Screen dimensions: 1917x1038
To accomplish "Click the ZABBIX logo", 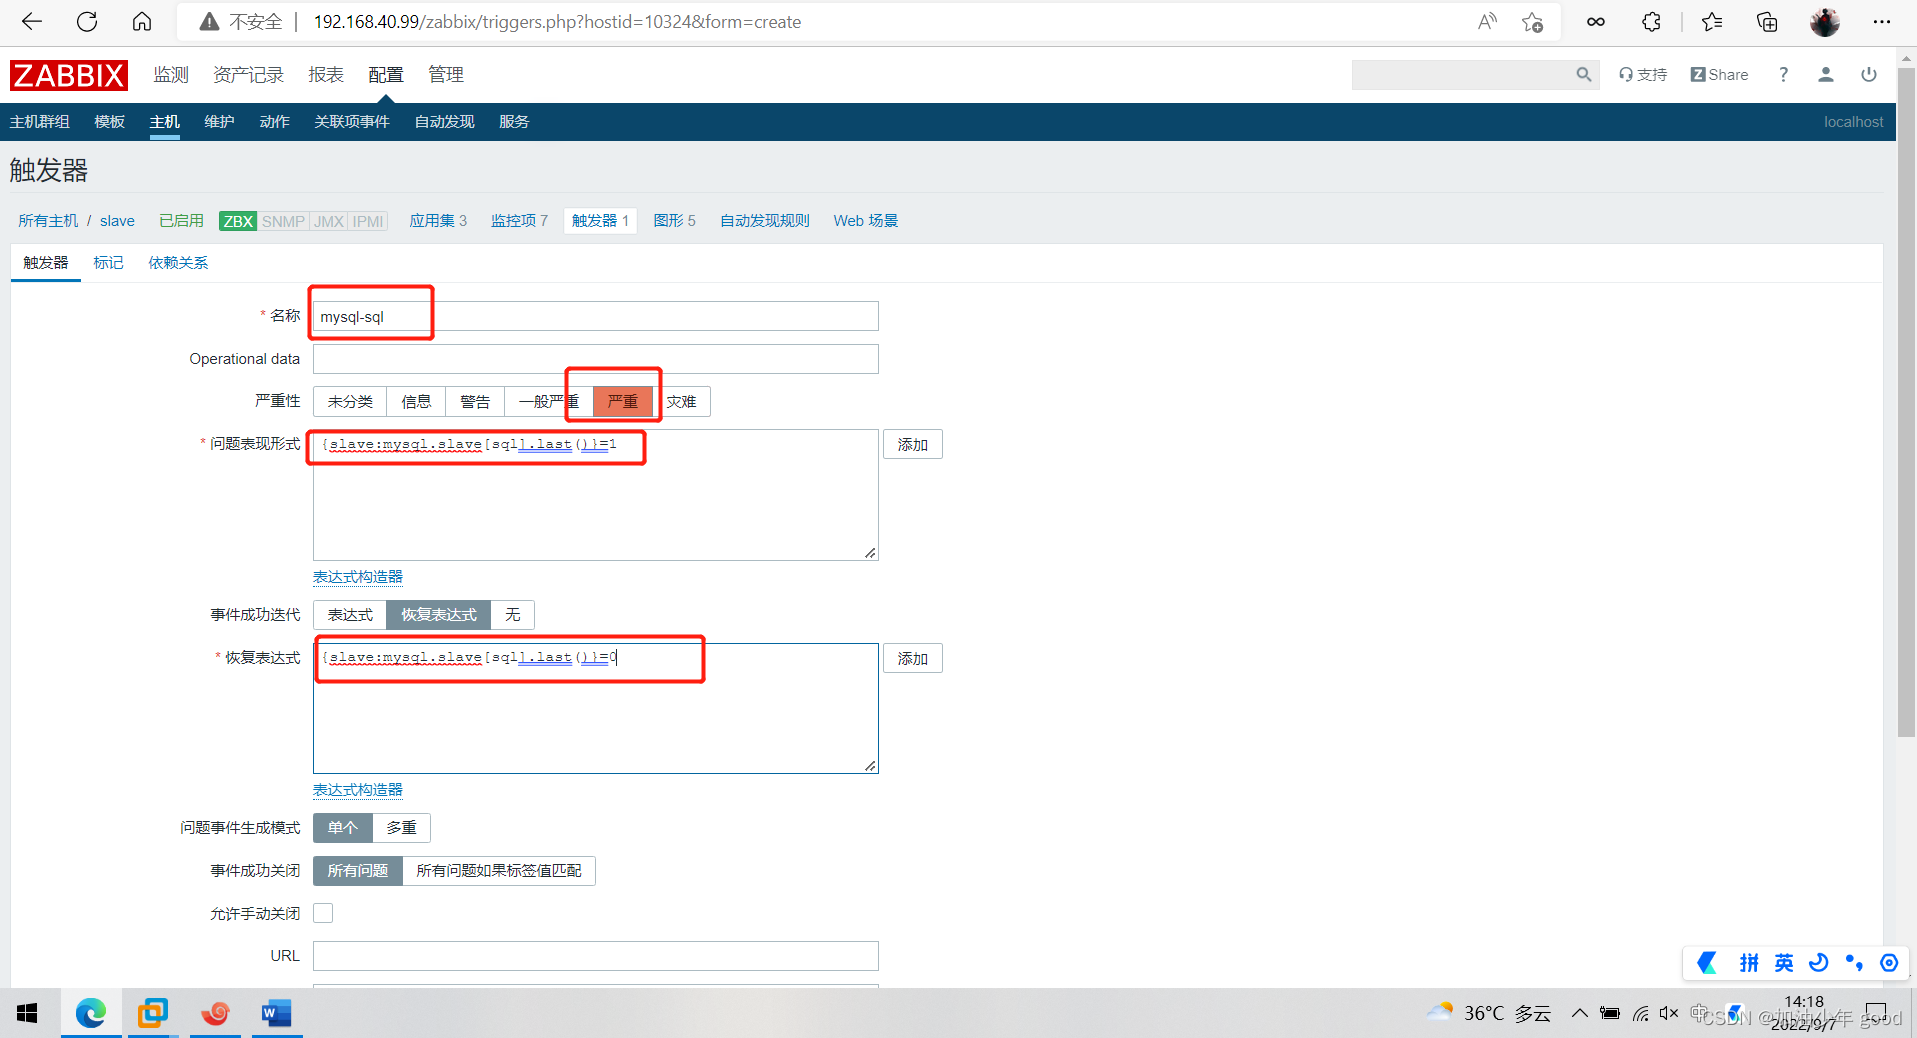I will [69, 75].
